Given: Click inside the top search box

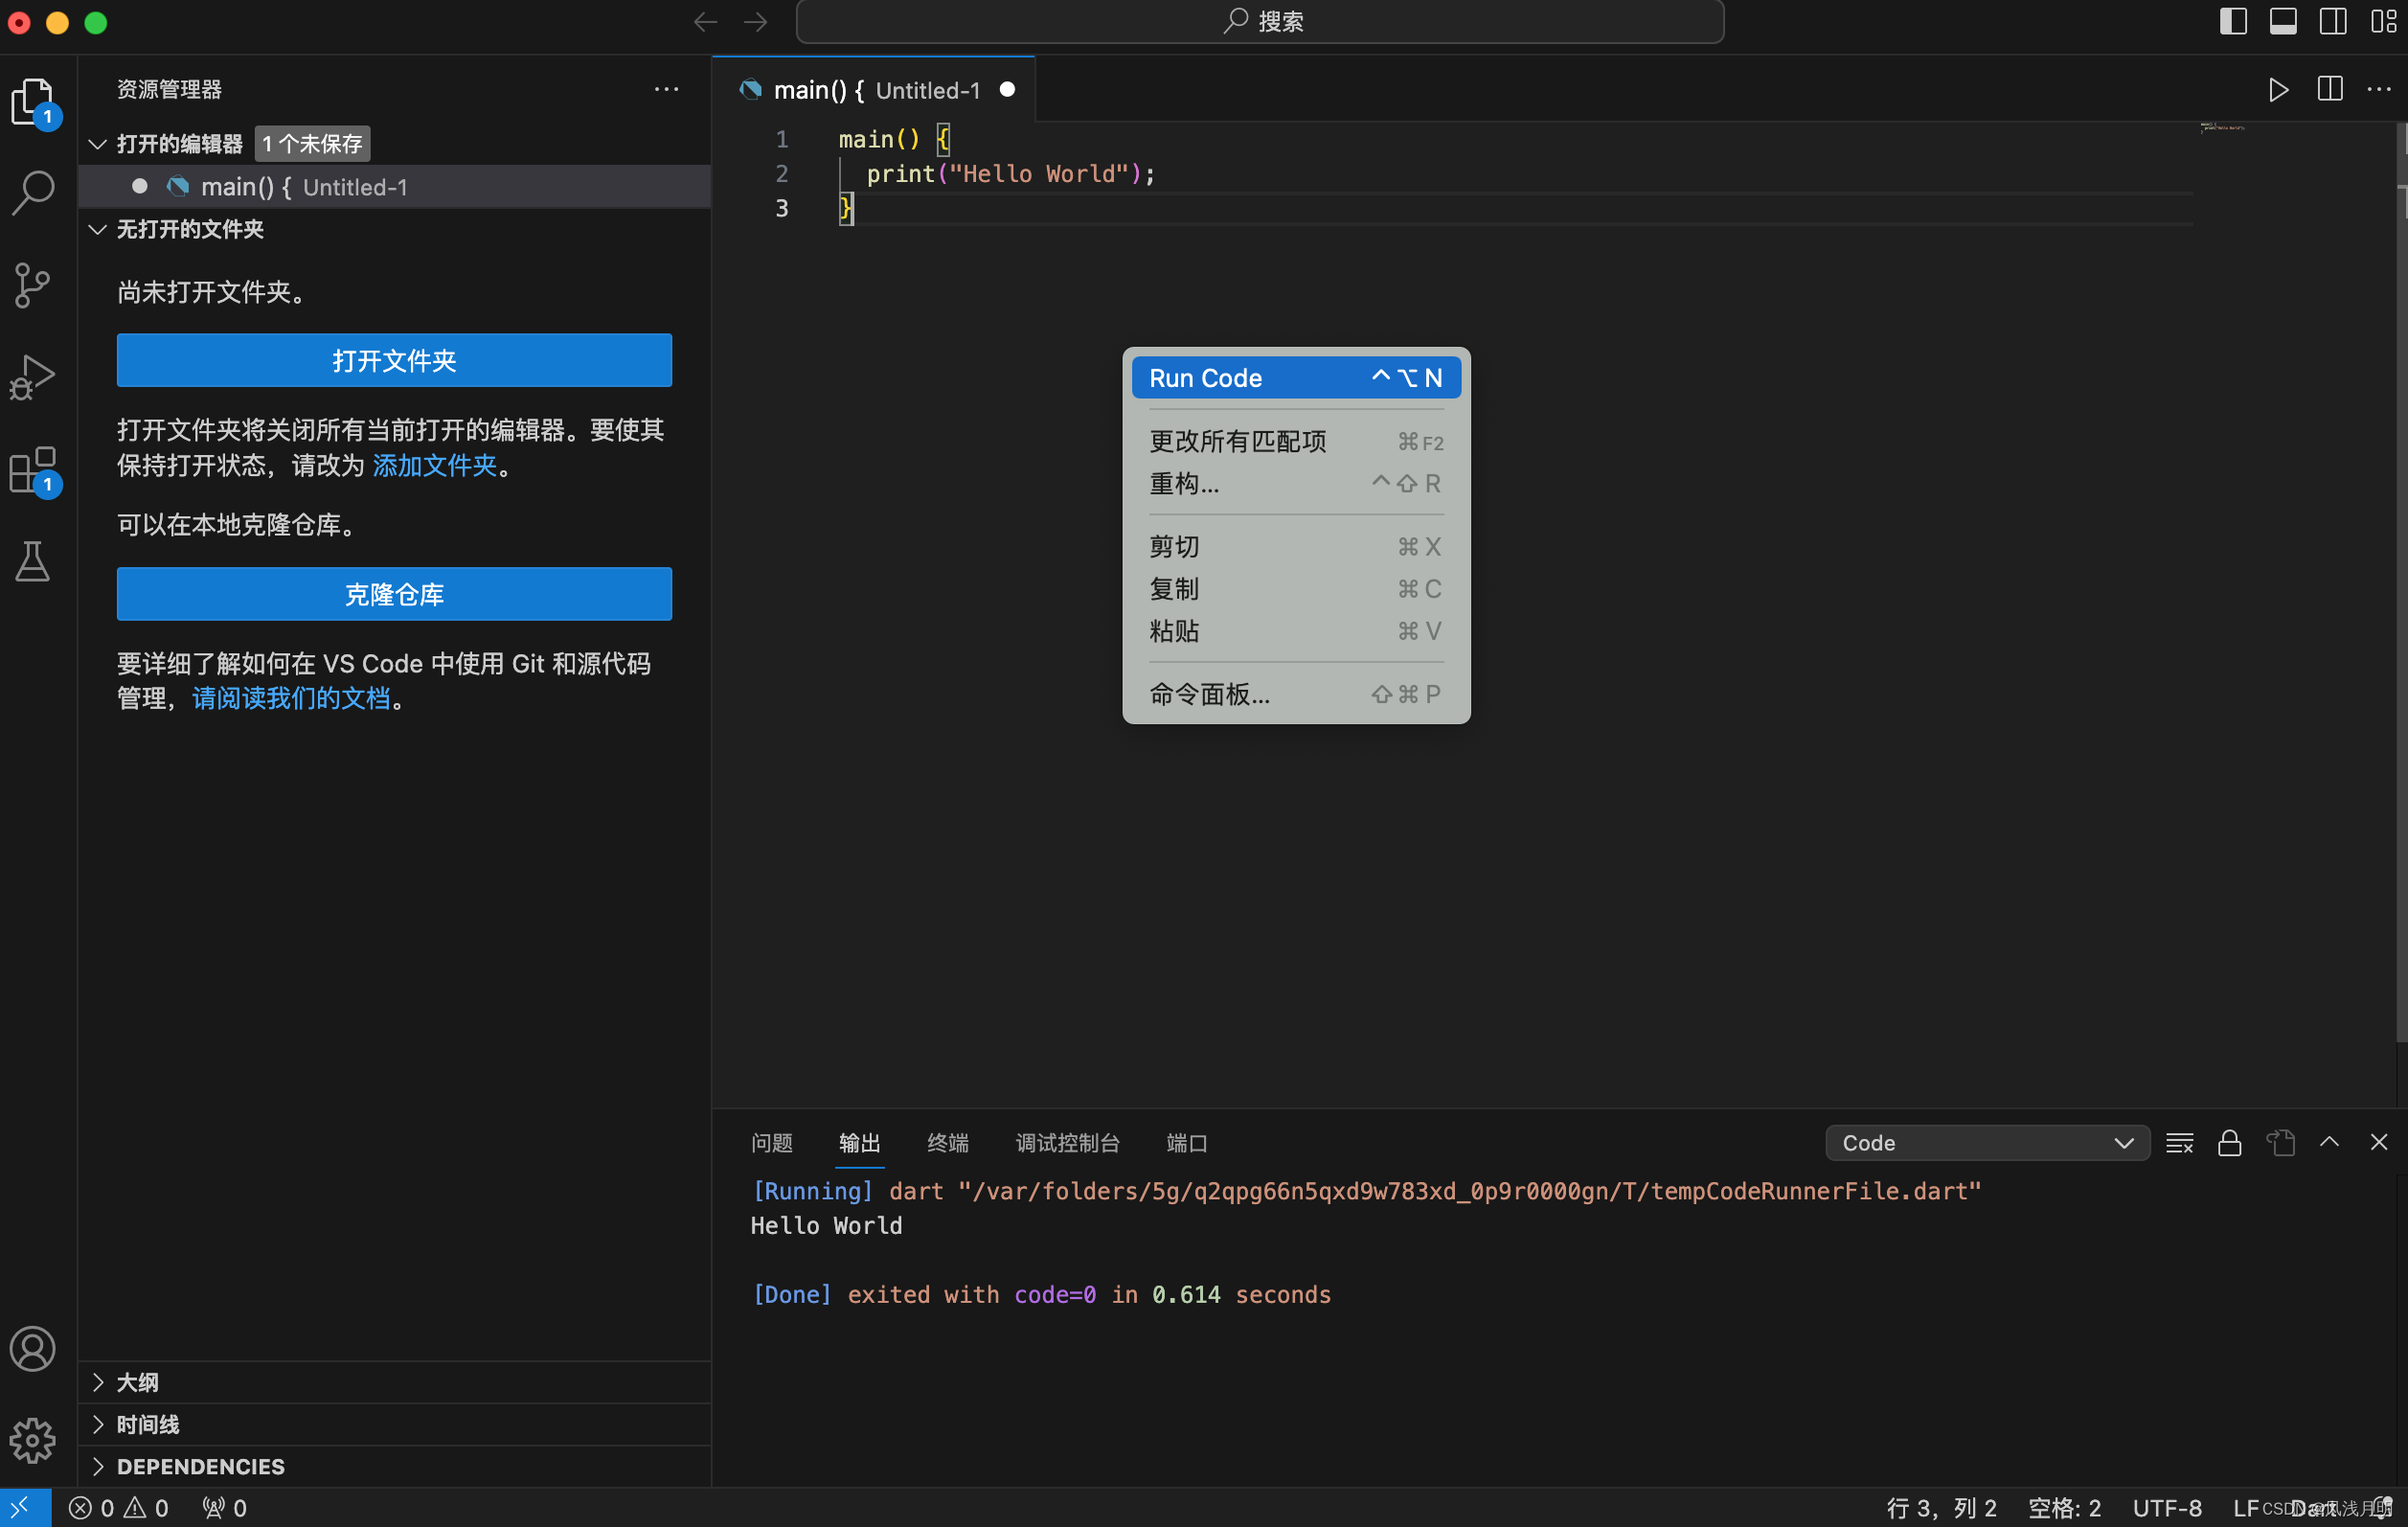Looking at the screenshot, I should click(x=1260, y=21).
